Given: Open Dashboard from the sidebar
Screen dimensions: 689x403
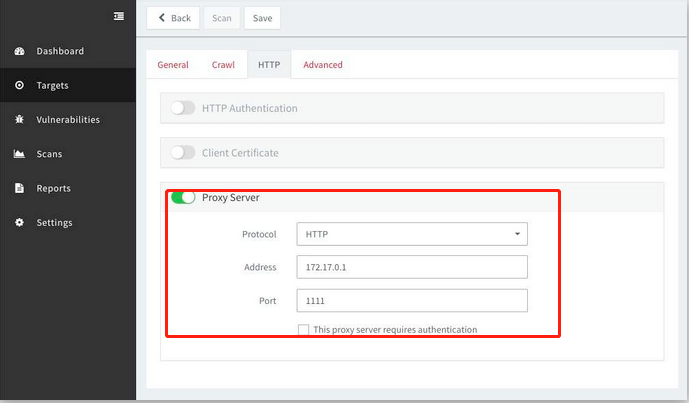Looking at the screenshot, I should tap(68, 51).
